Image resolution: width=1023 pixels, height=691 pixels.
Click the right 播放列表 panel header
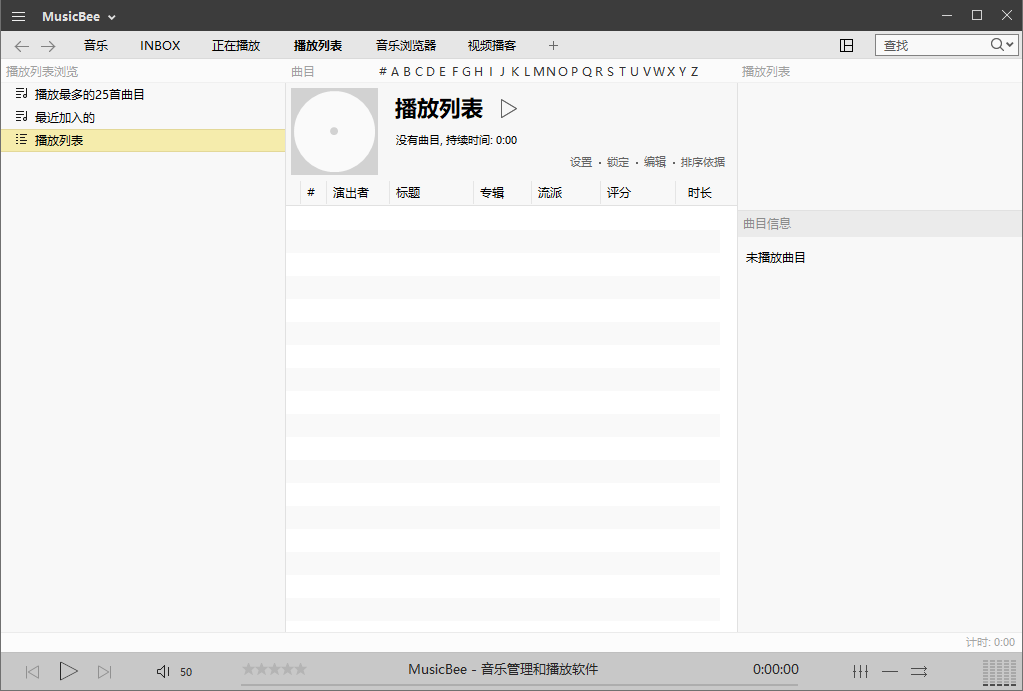pos(766,72)
